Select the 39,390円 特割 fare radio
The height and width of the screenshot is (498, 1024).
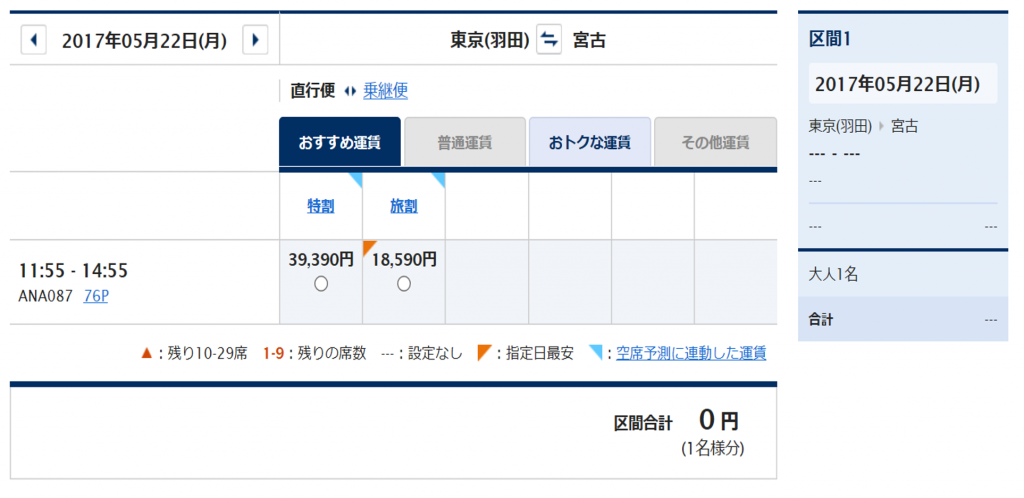click(x=321, y=284)
